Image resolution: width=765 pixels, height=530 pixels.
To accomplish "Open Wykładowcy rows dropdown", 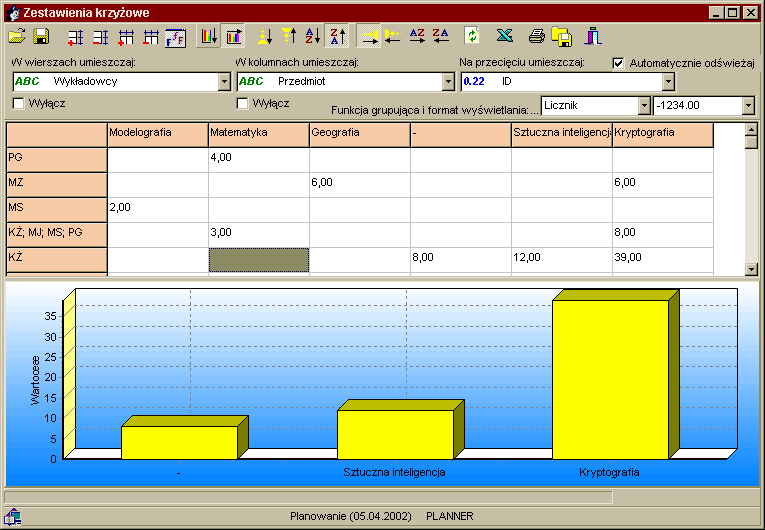I will (x=224, y=82).
